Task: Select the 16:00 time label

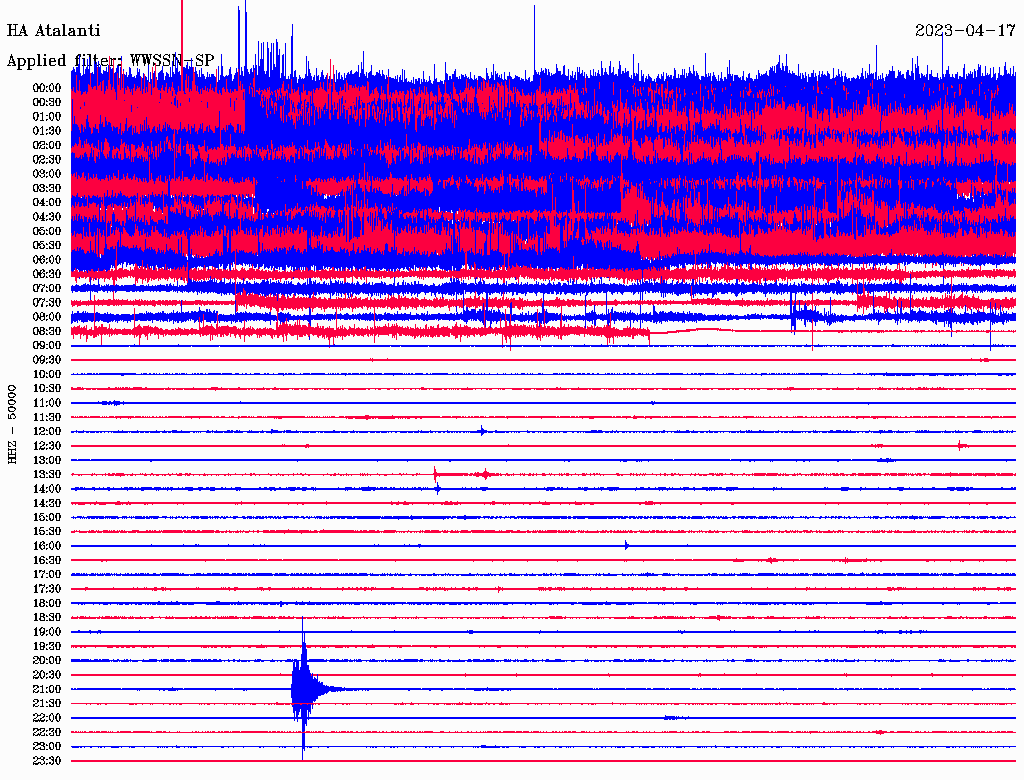Action: pyautogui.click(x=47, y=546)
